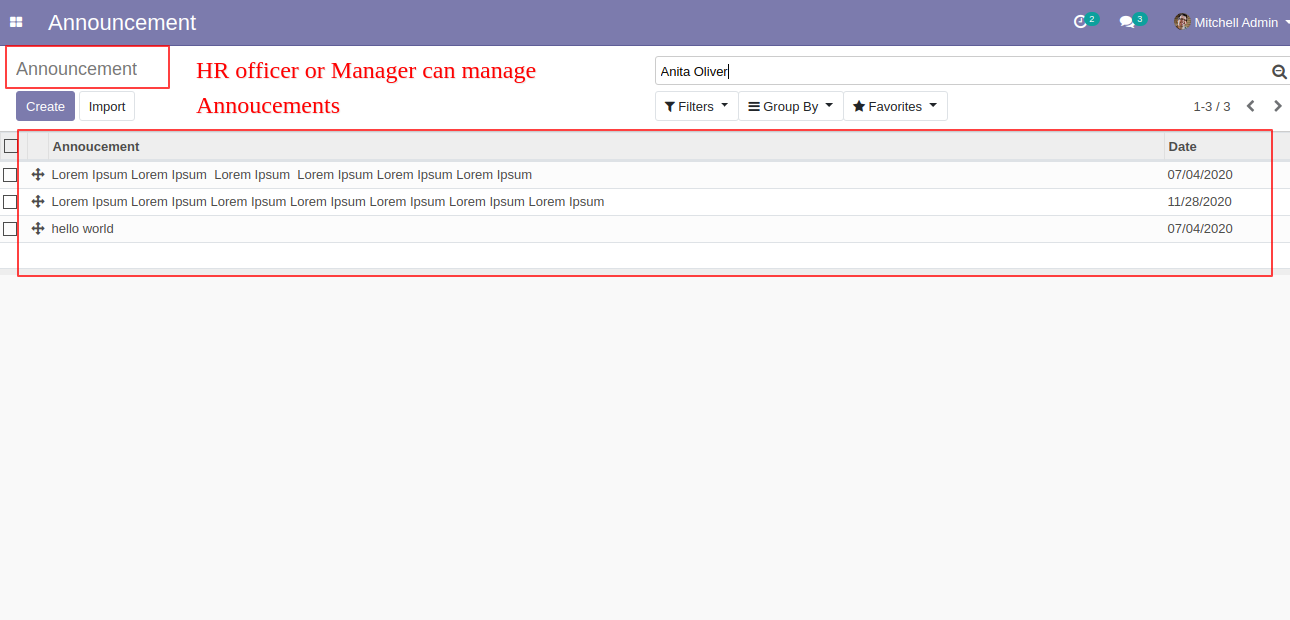
Task: Expand the Favorites dropdown
Action: point(895,106)
